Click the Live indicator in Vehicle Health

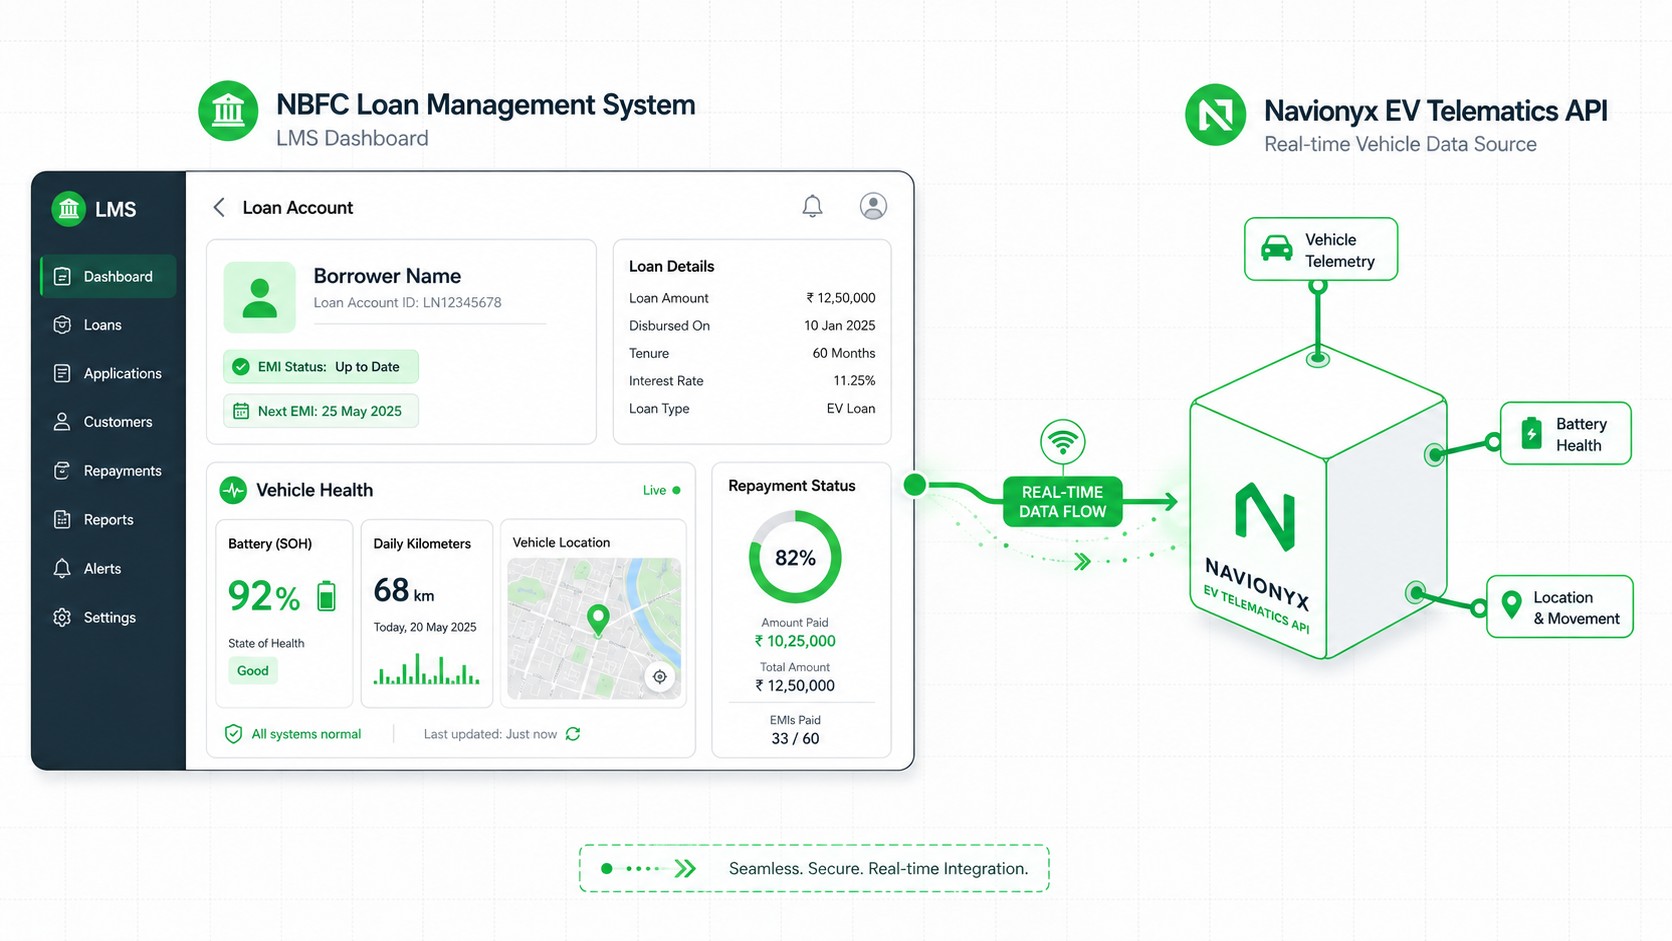click(x=661, y=490)
